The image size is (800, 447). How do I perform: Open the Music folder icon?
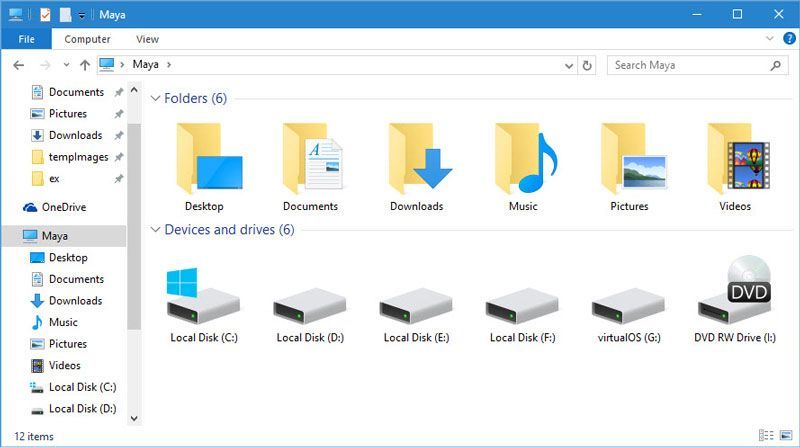click(x=526, y=158)
